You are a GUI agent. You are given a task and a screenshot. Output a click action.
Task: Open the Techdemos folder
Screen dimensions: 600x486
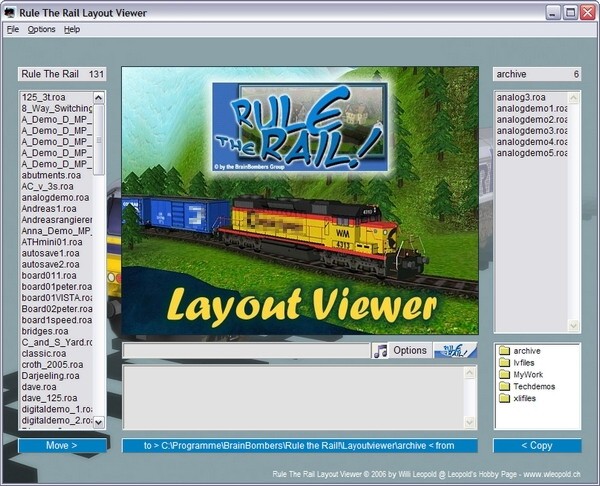pos(531,386)
